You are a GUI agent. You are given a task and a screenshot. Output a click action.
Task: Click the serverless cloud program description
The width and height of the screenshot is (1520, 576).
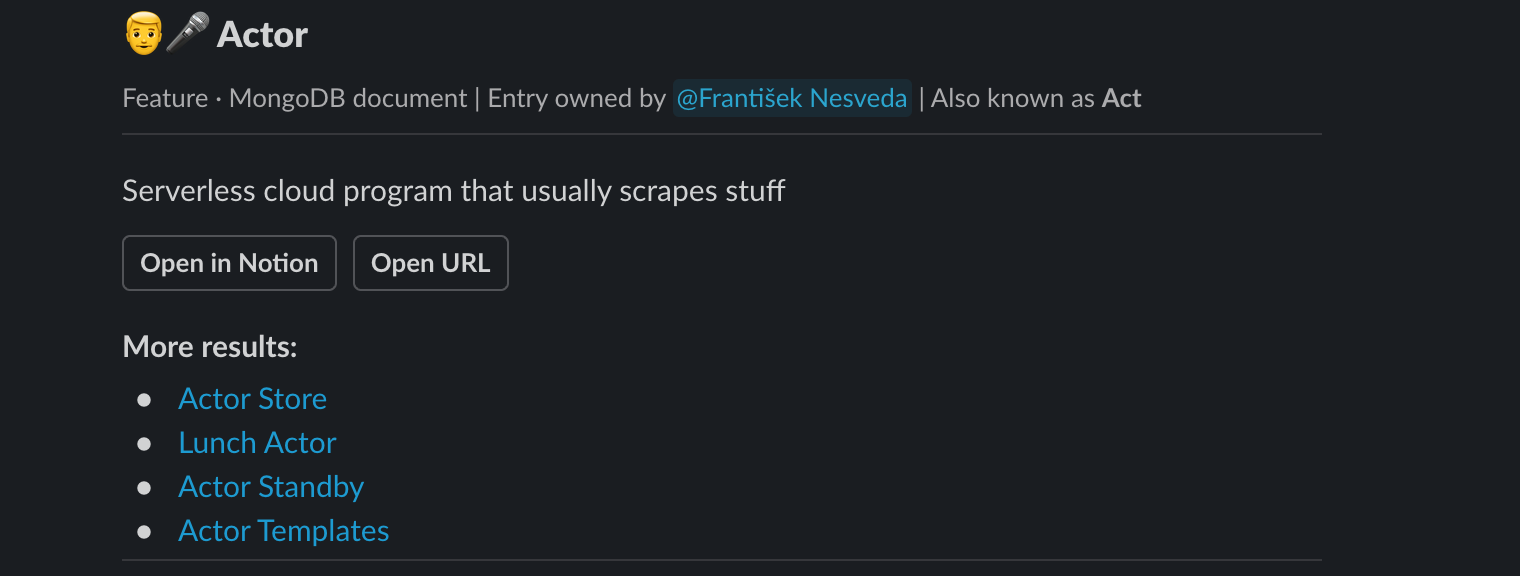click(x=453, y=190)
